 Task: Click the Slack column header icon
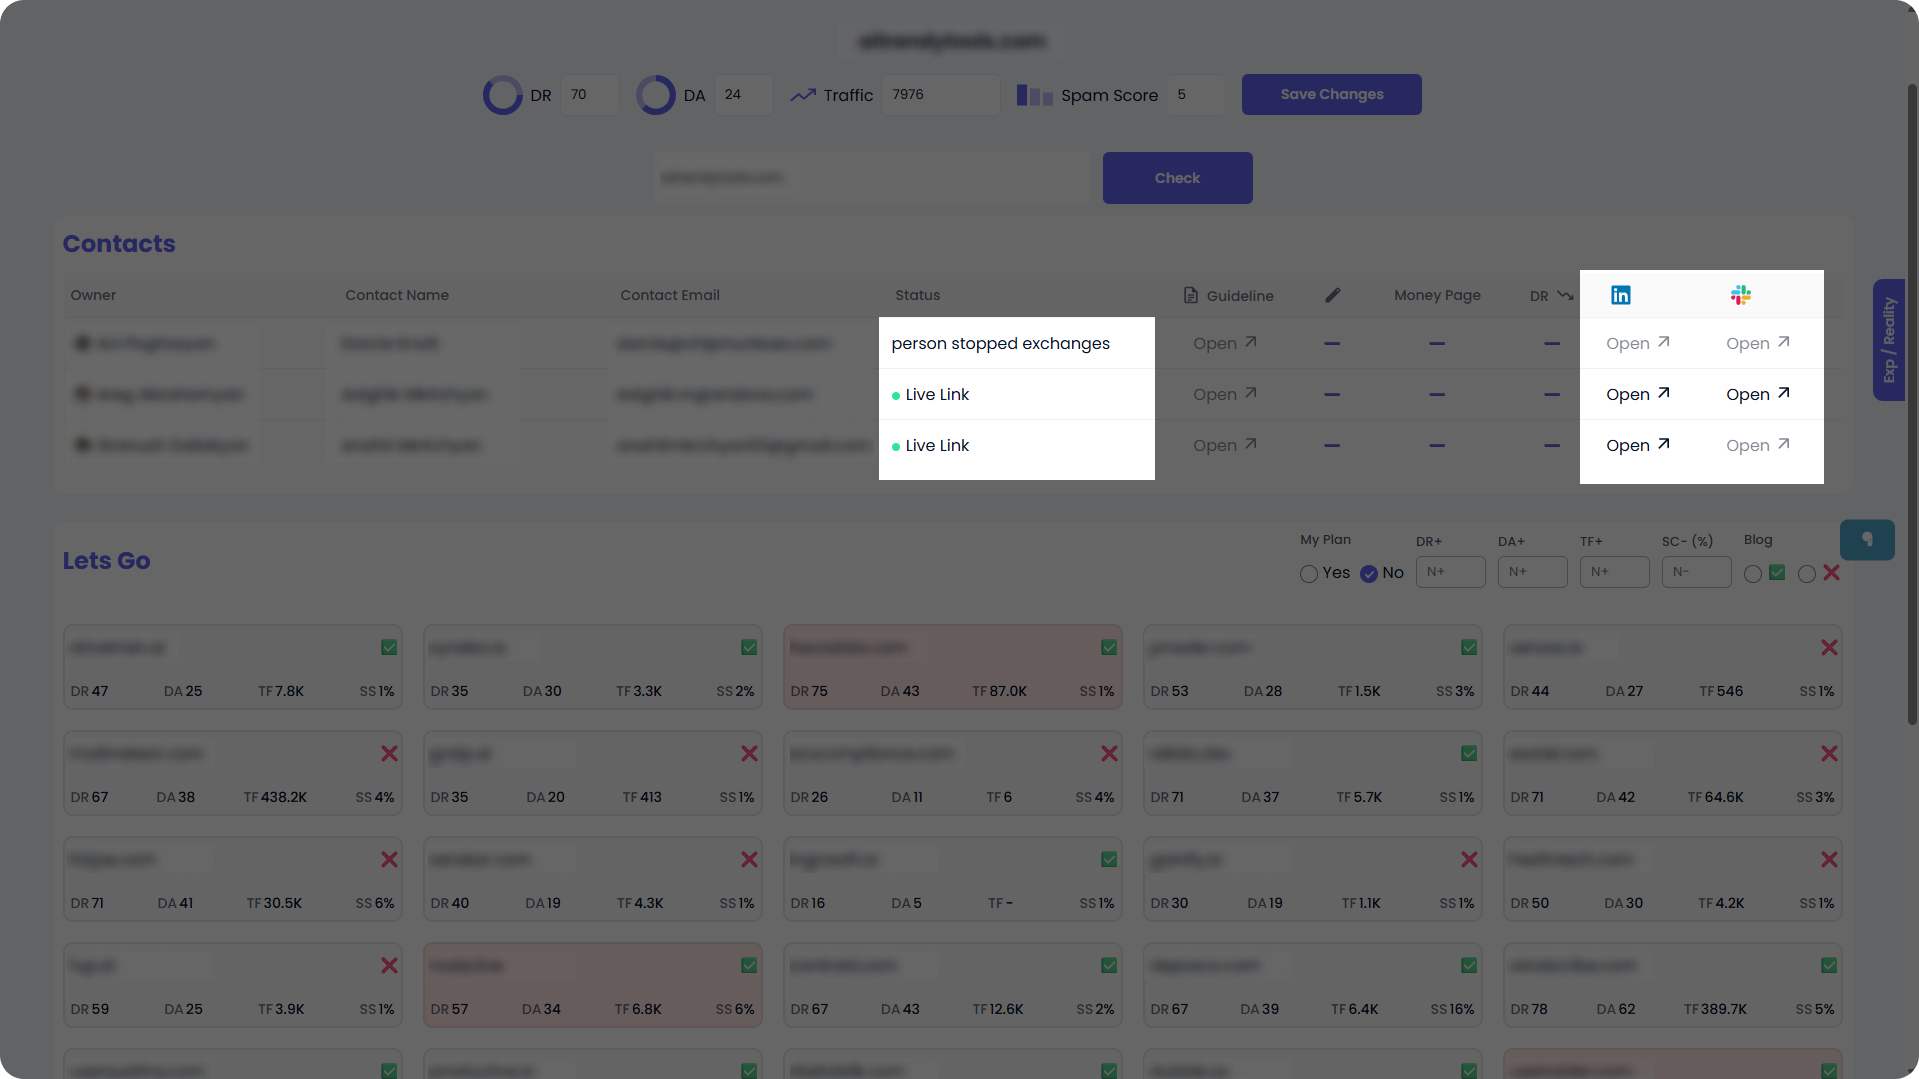[x=1741, y=295]
